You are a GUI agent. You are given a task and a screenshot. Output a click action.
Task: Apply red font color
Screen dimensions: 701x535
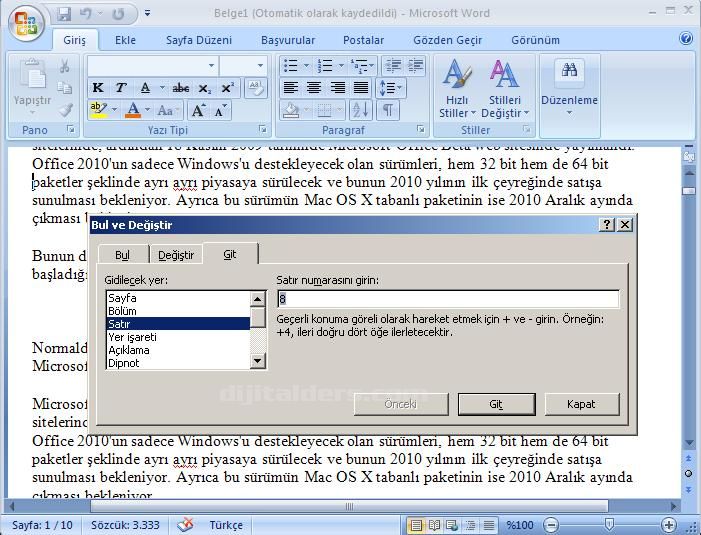point(133,110)
